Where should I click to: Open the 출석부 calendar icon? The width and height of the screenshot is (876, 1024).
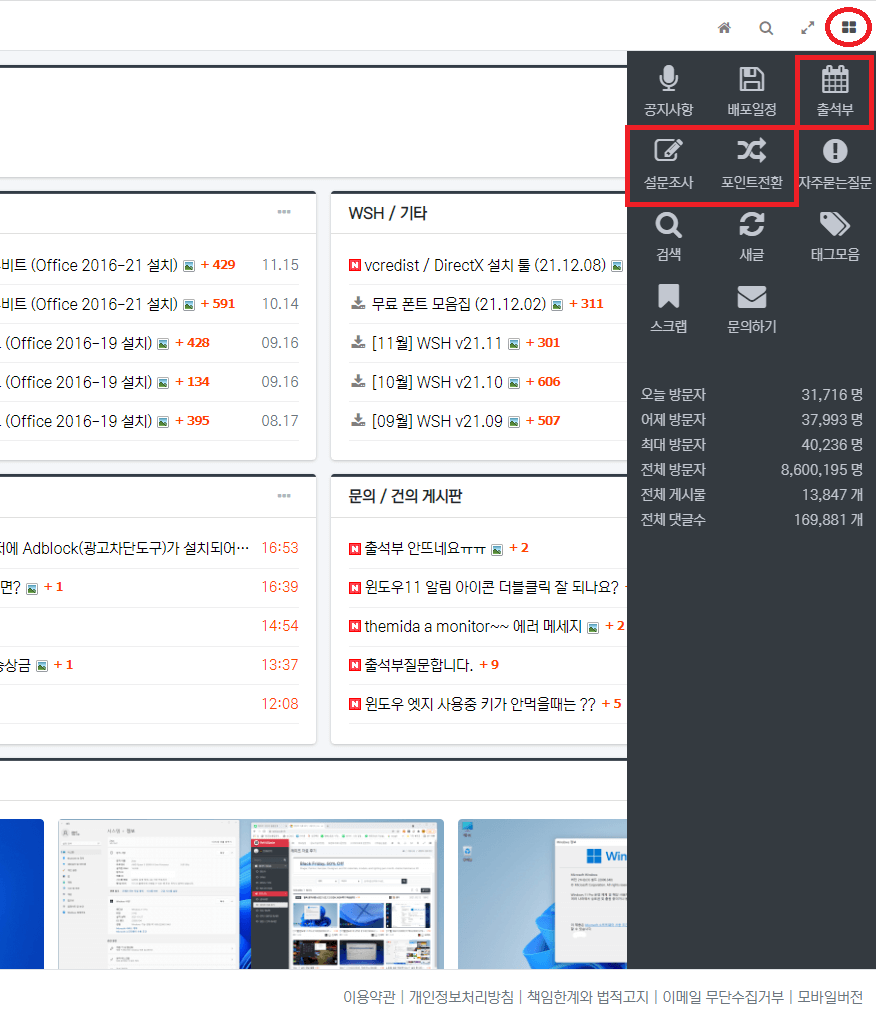(835, 79)
